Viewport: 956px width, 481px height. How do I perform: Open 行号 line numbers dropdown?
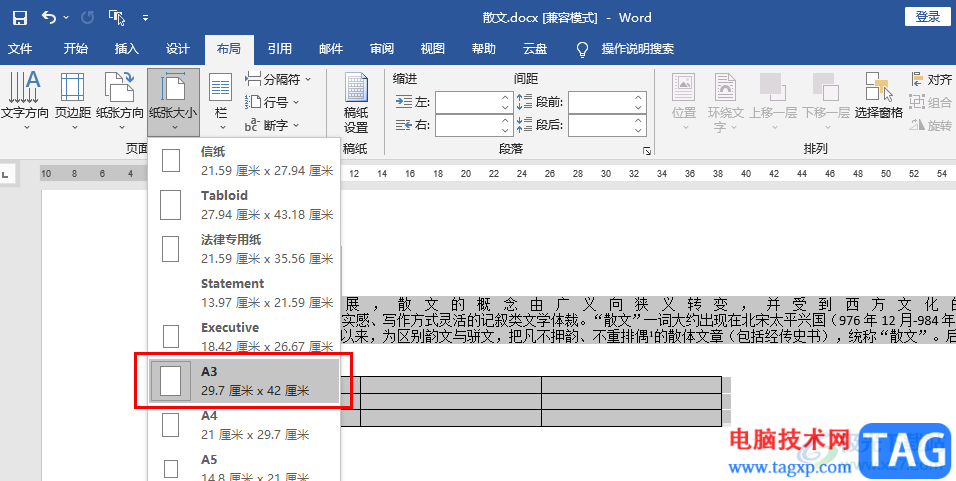coord(272,102)
